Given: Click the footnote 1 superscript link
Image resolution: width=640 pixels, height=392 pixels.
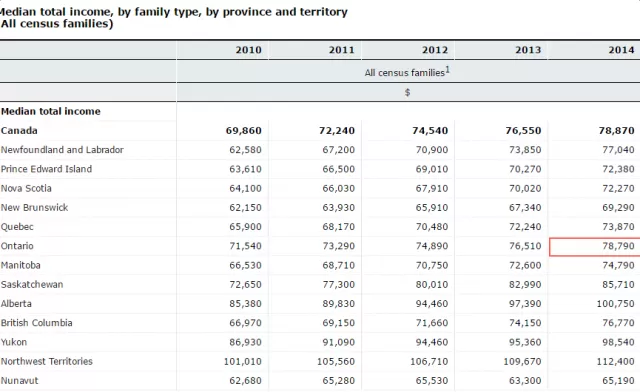Looking at the screenshot, I should 447,70.
